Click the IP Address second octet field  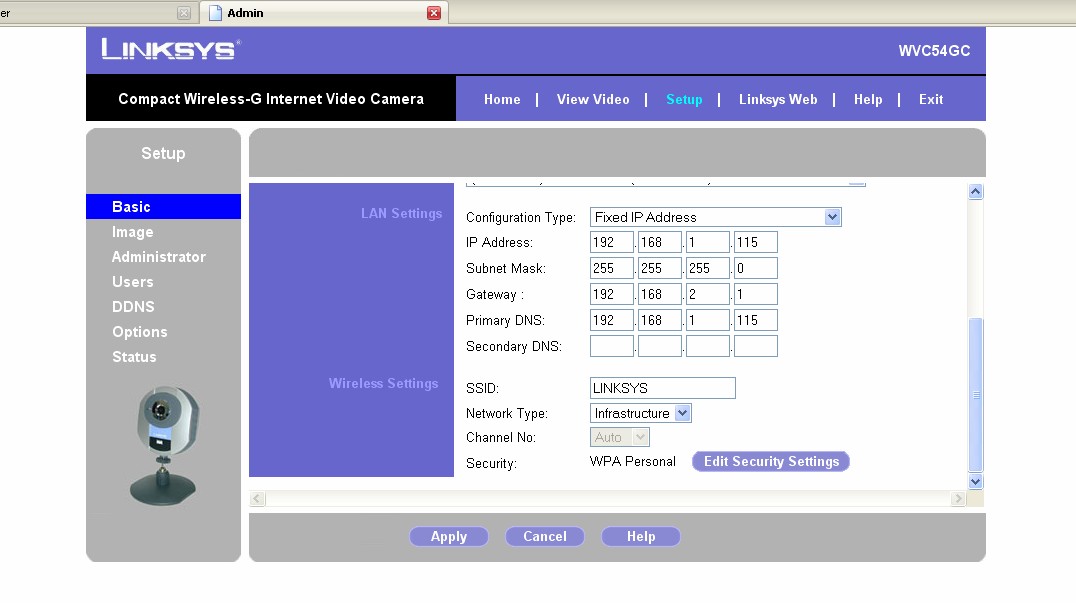[x=659, y=242]
